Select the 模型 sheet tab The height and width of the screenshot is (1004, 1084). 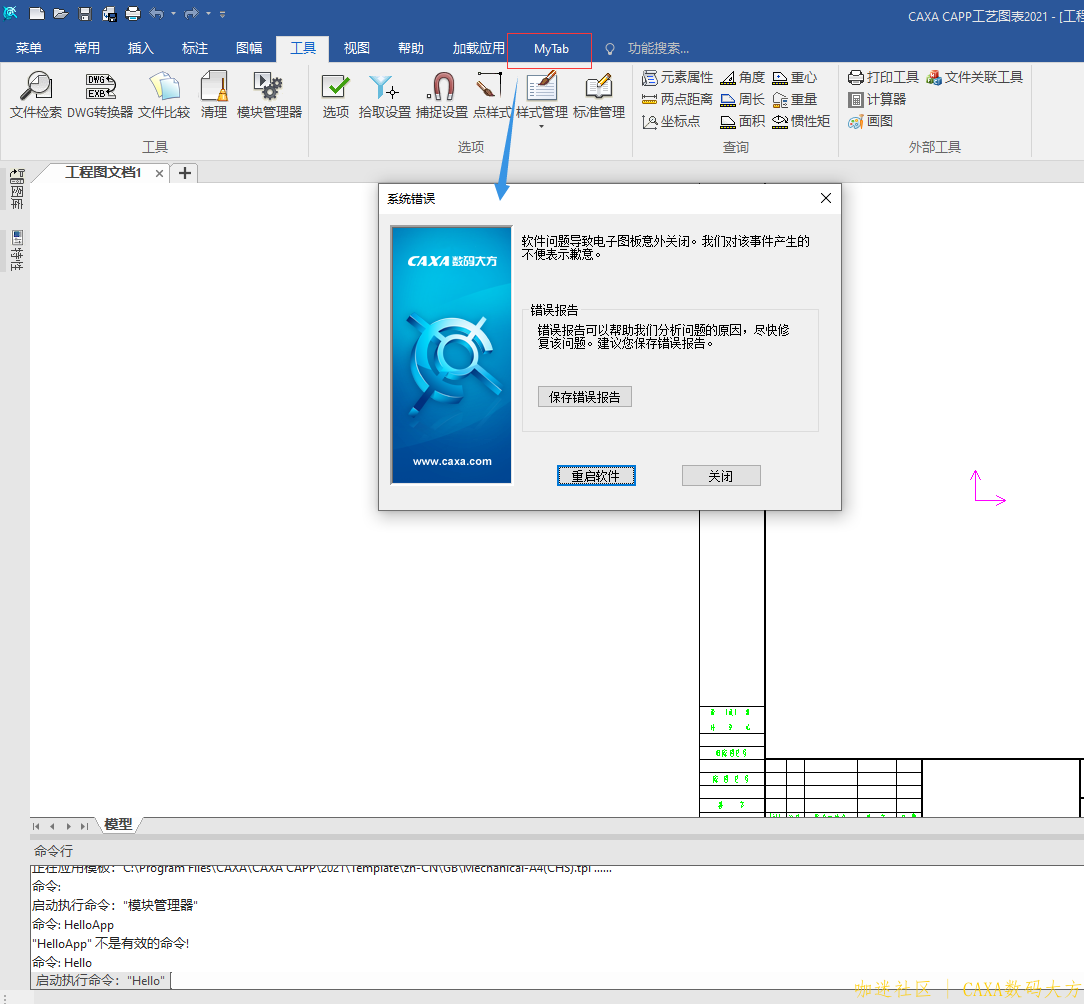tap(118, 824)
